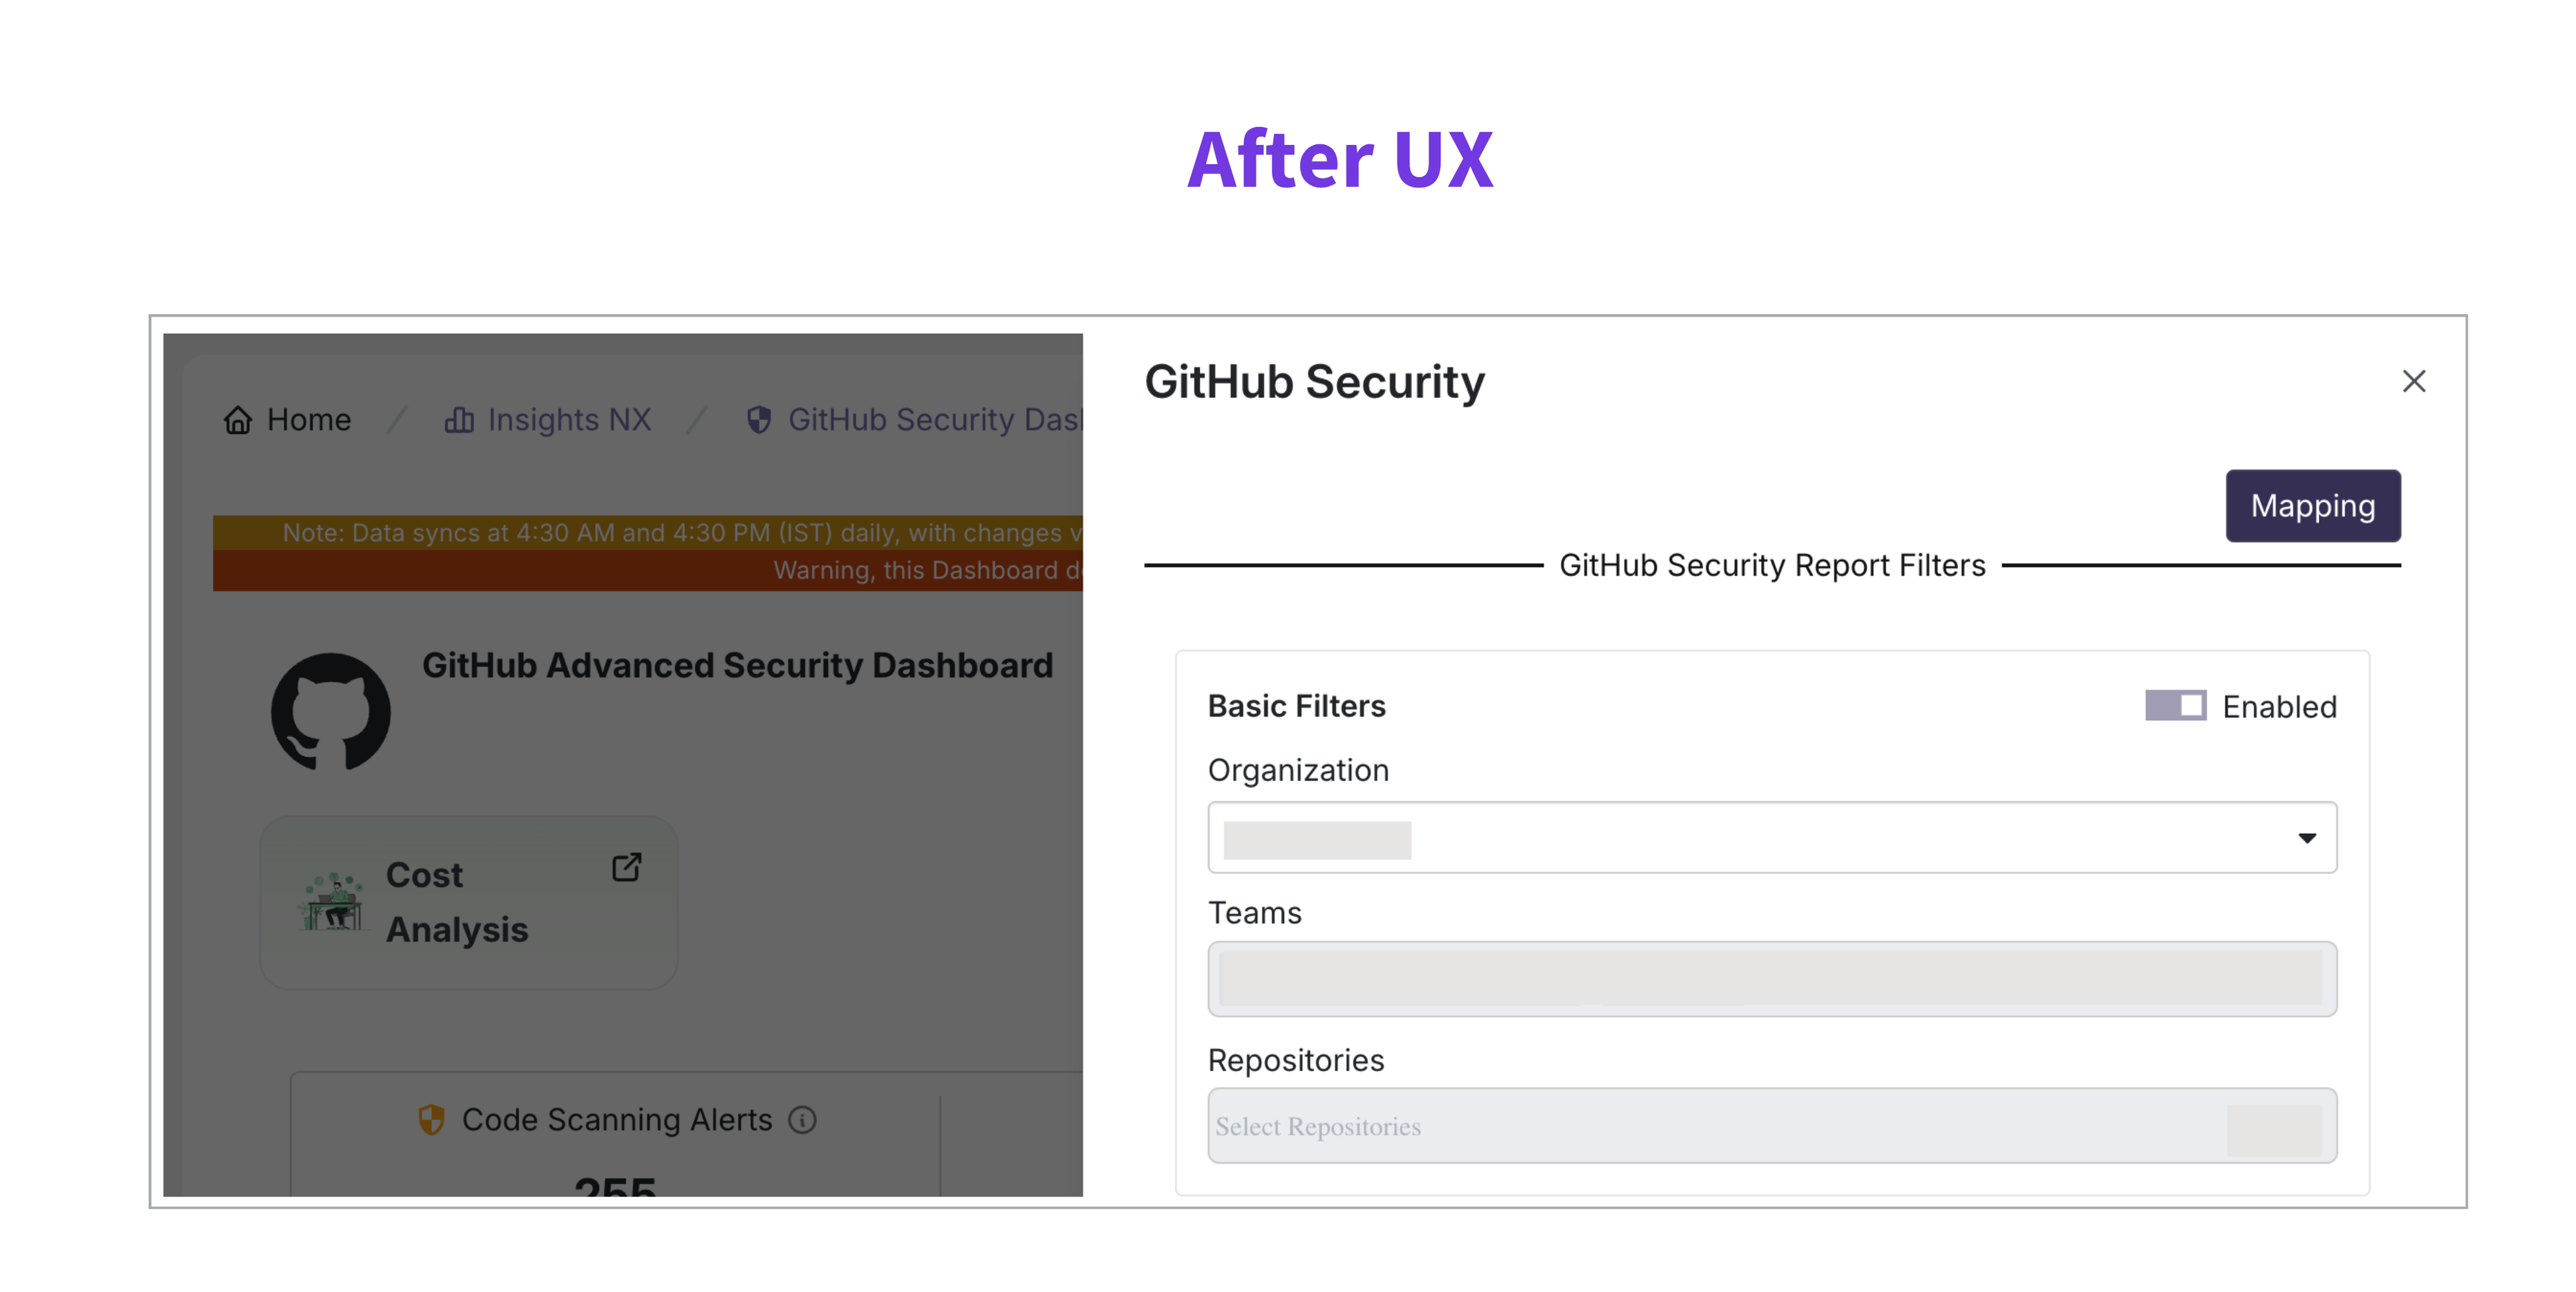Navigate to Insights NX breadcrumb
Screen dimensions: 2576x1292
569,420
